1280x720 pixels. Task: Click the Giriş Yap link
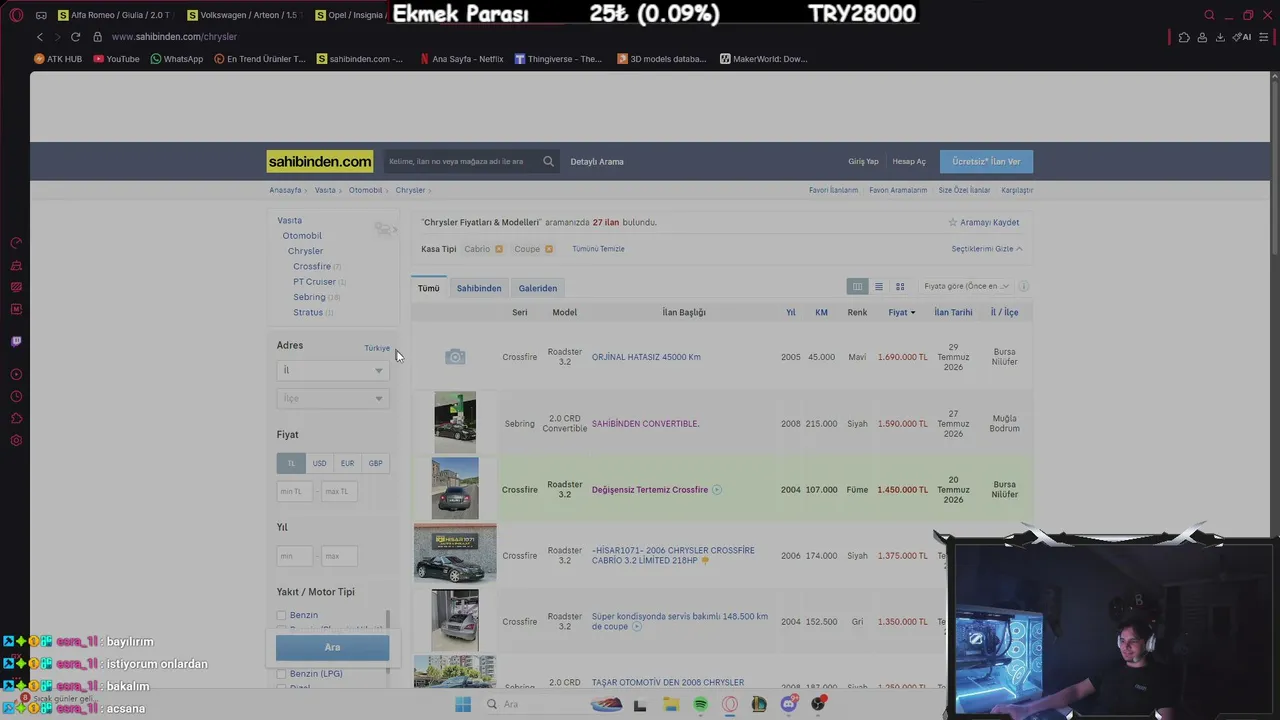tap(863, 161)
